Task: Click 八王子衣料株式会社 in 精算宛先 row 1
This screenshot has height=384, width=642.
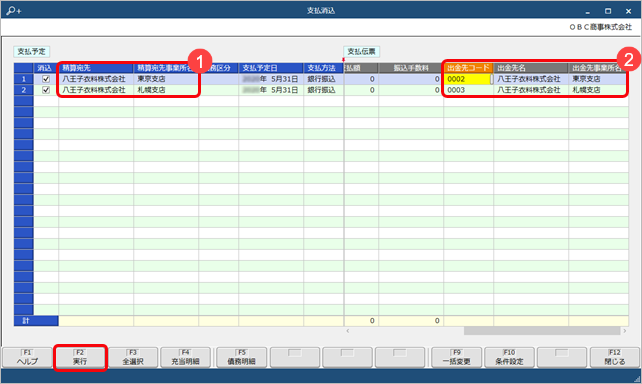Action: pyautogui.click(x=96, y=79)
